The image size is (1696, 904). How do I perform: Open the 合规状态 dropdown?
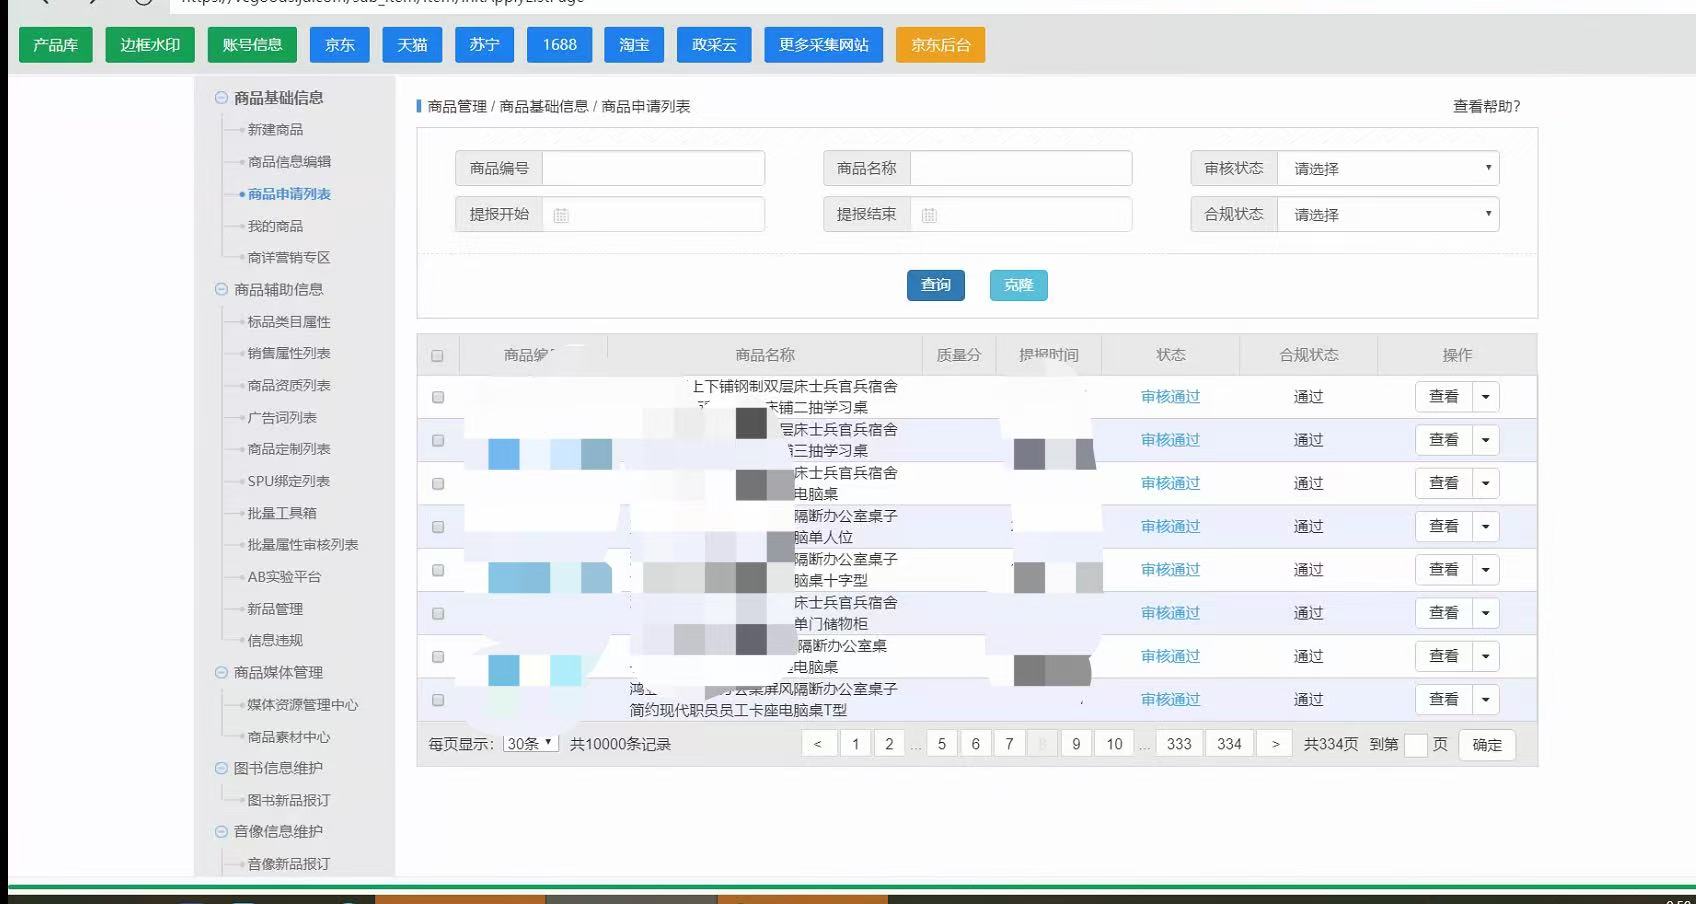point(1388,214)
